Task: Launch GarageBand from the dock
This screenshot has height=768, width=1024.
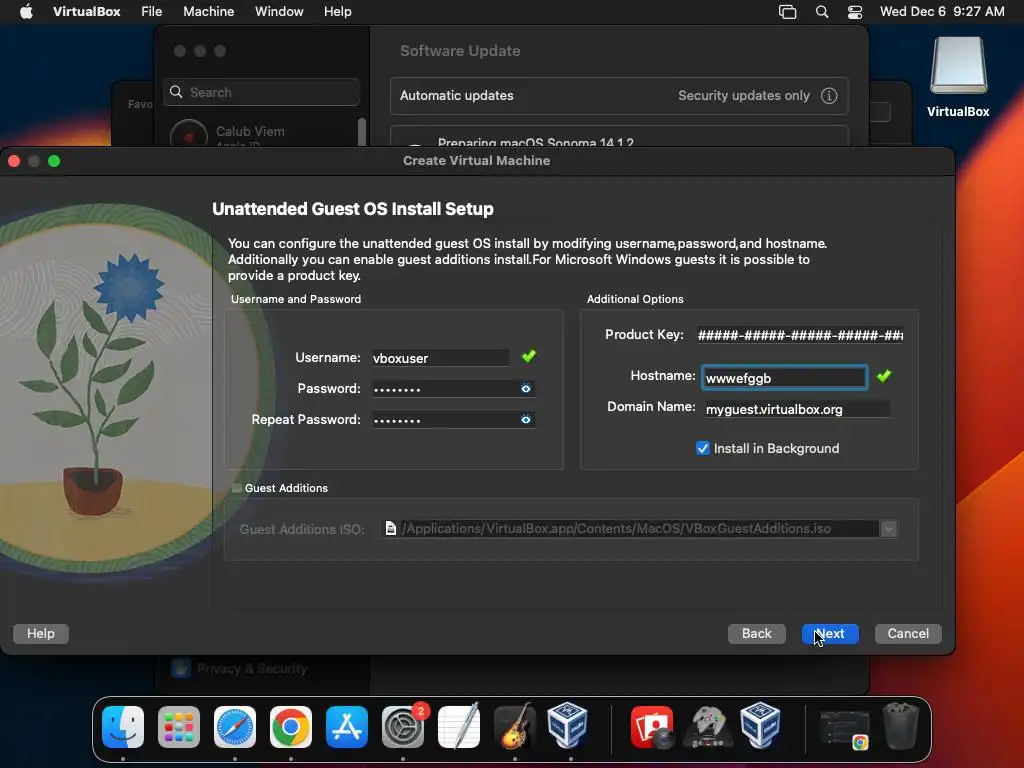Action: click(515, 727)
